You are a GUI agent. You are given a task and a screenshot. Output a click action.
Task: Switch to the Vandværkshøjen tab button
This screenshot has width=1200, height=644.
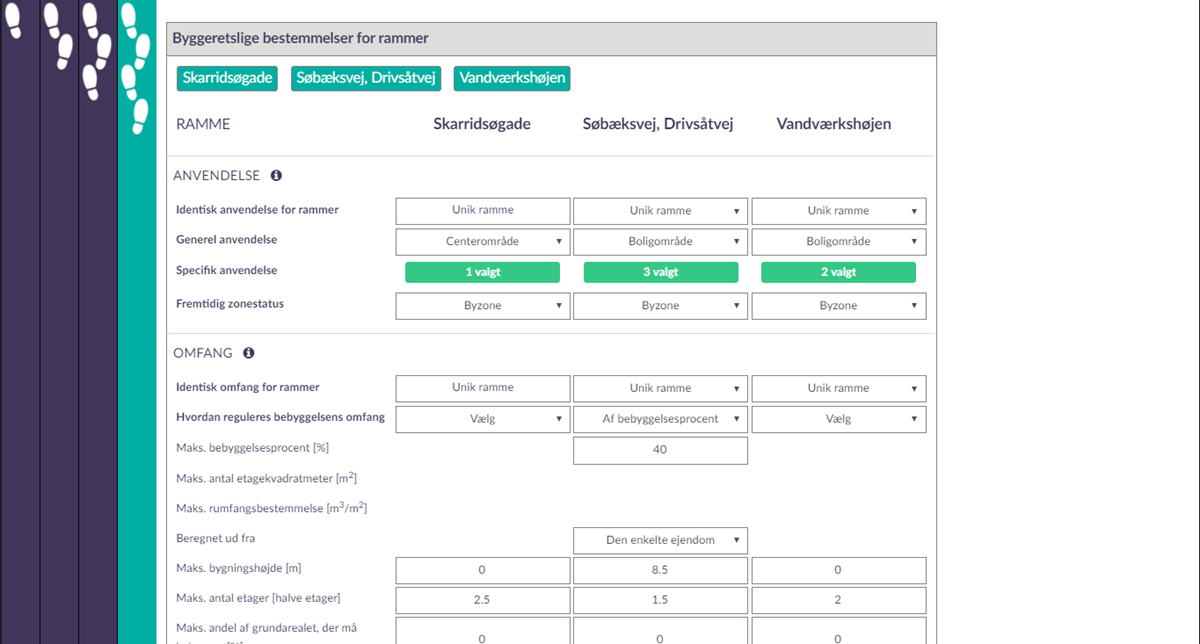[512, 78]
